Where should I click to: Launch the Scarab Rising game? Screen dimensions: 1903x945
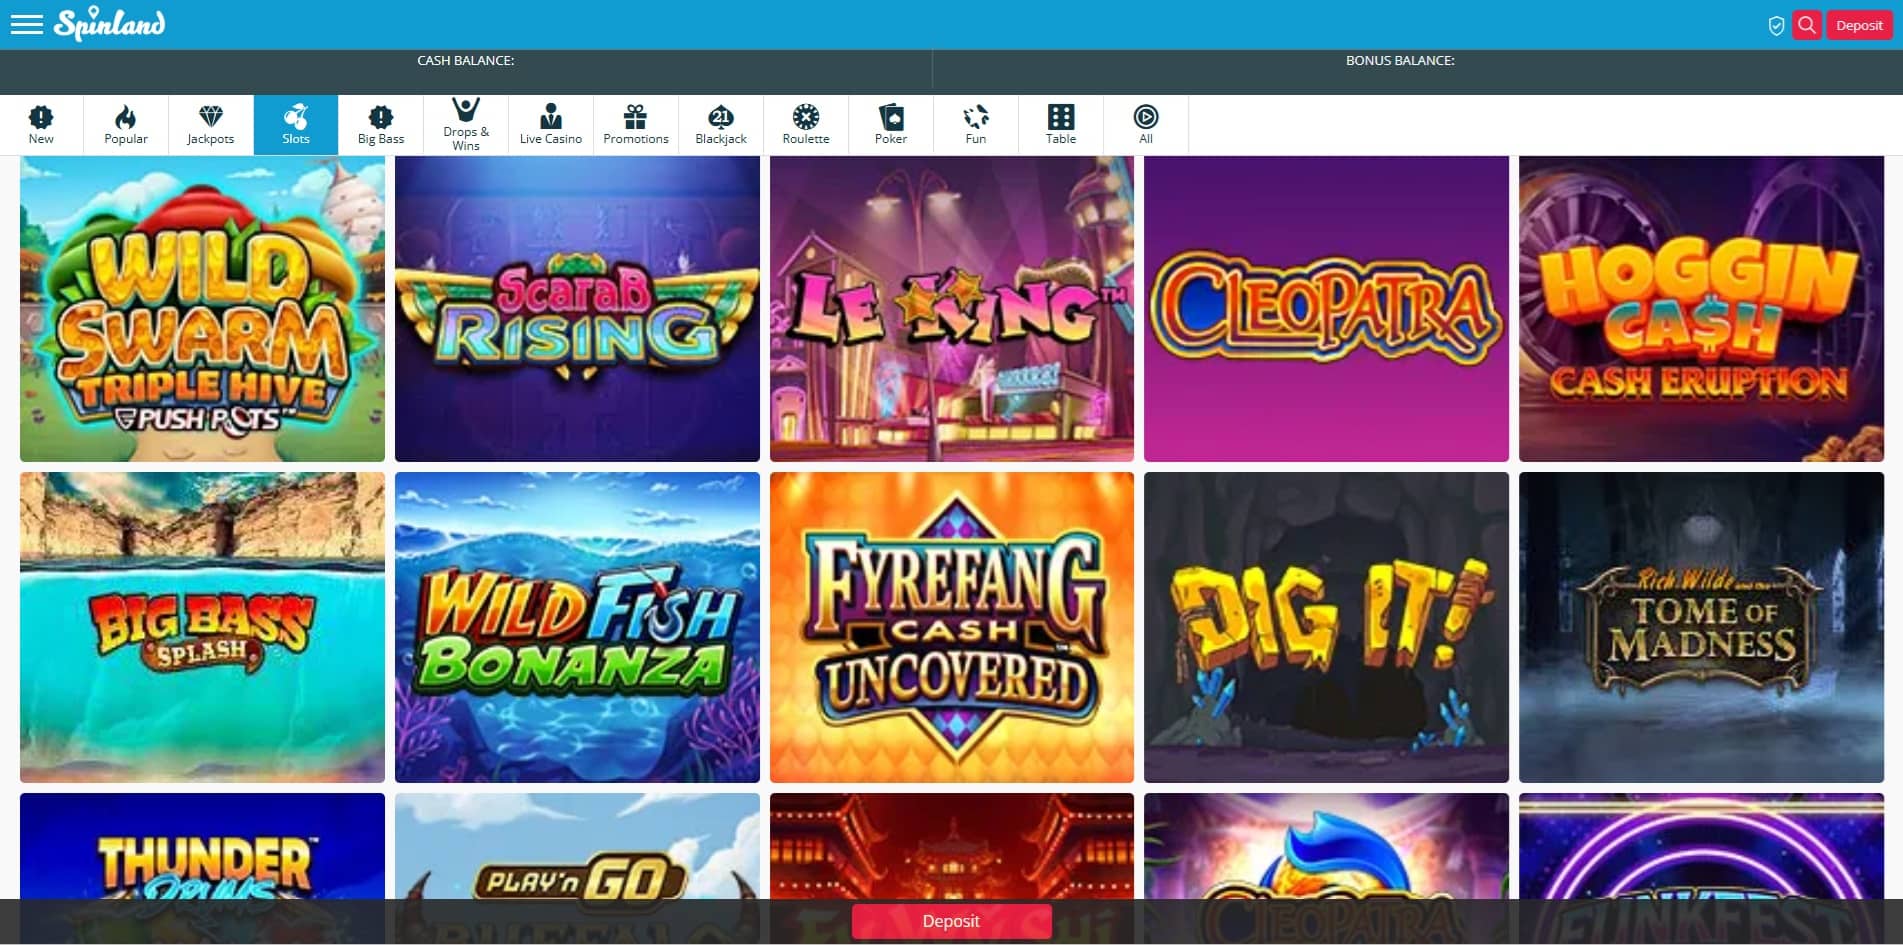[x=577, y=309]
